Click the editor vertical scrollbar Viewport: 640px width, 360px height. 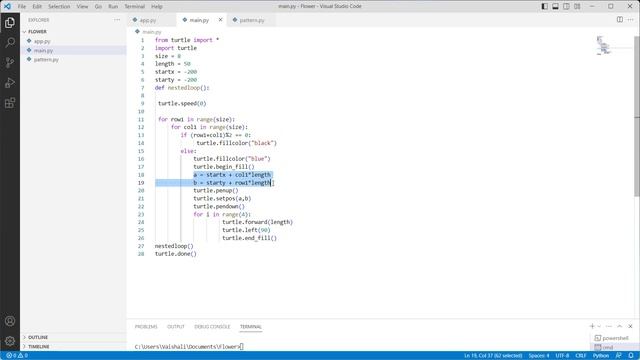(637, 116)
